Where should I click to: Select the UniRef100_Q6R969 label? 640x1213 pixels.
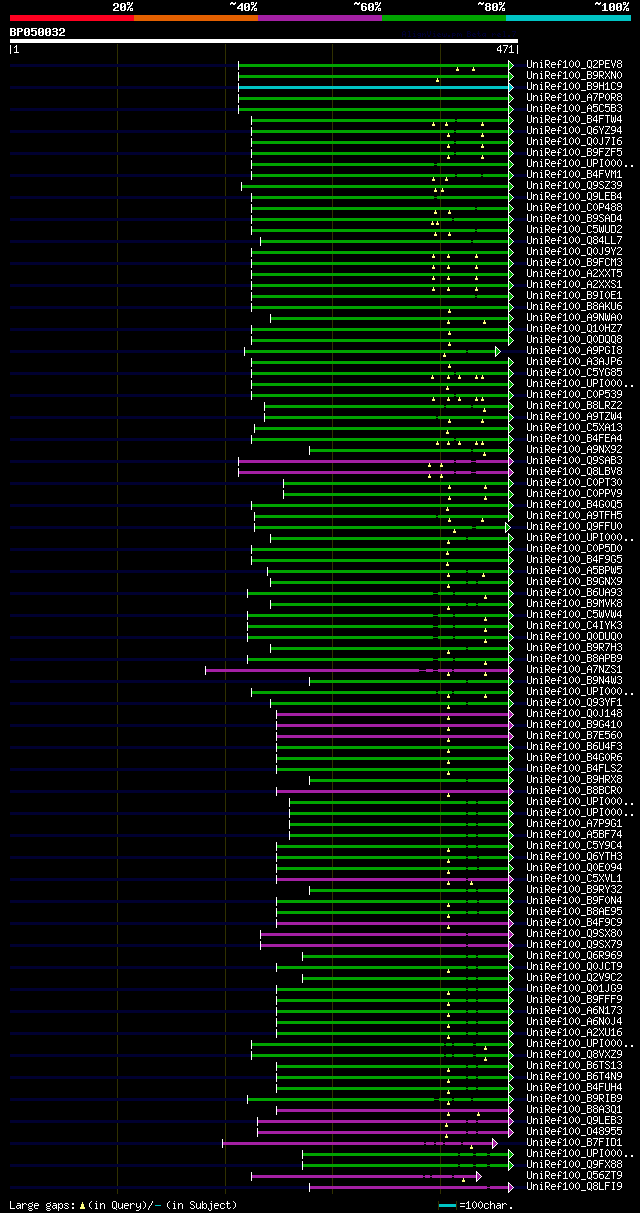point(574,956)
